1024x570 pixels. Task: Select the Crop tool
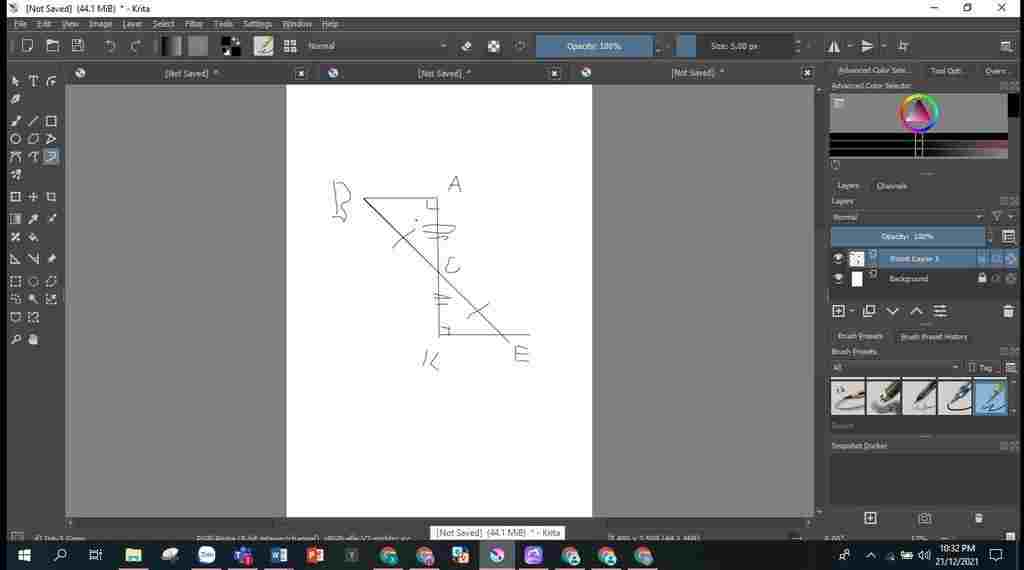tap(51, 197)
